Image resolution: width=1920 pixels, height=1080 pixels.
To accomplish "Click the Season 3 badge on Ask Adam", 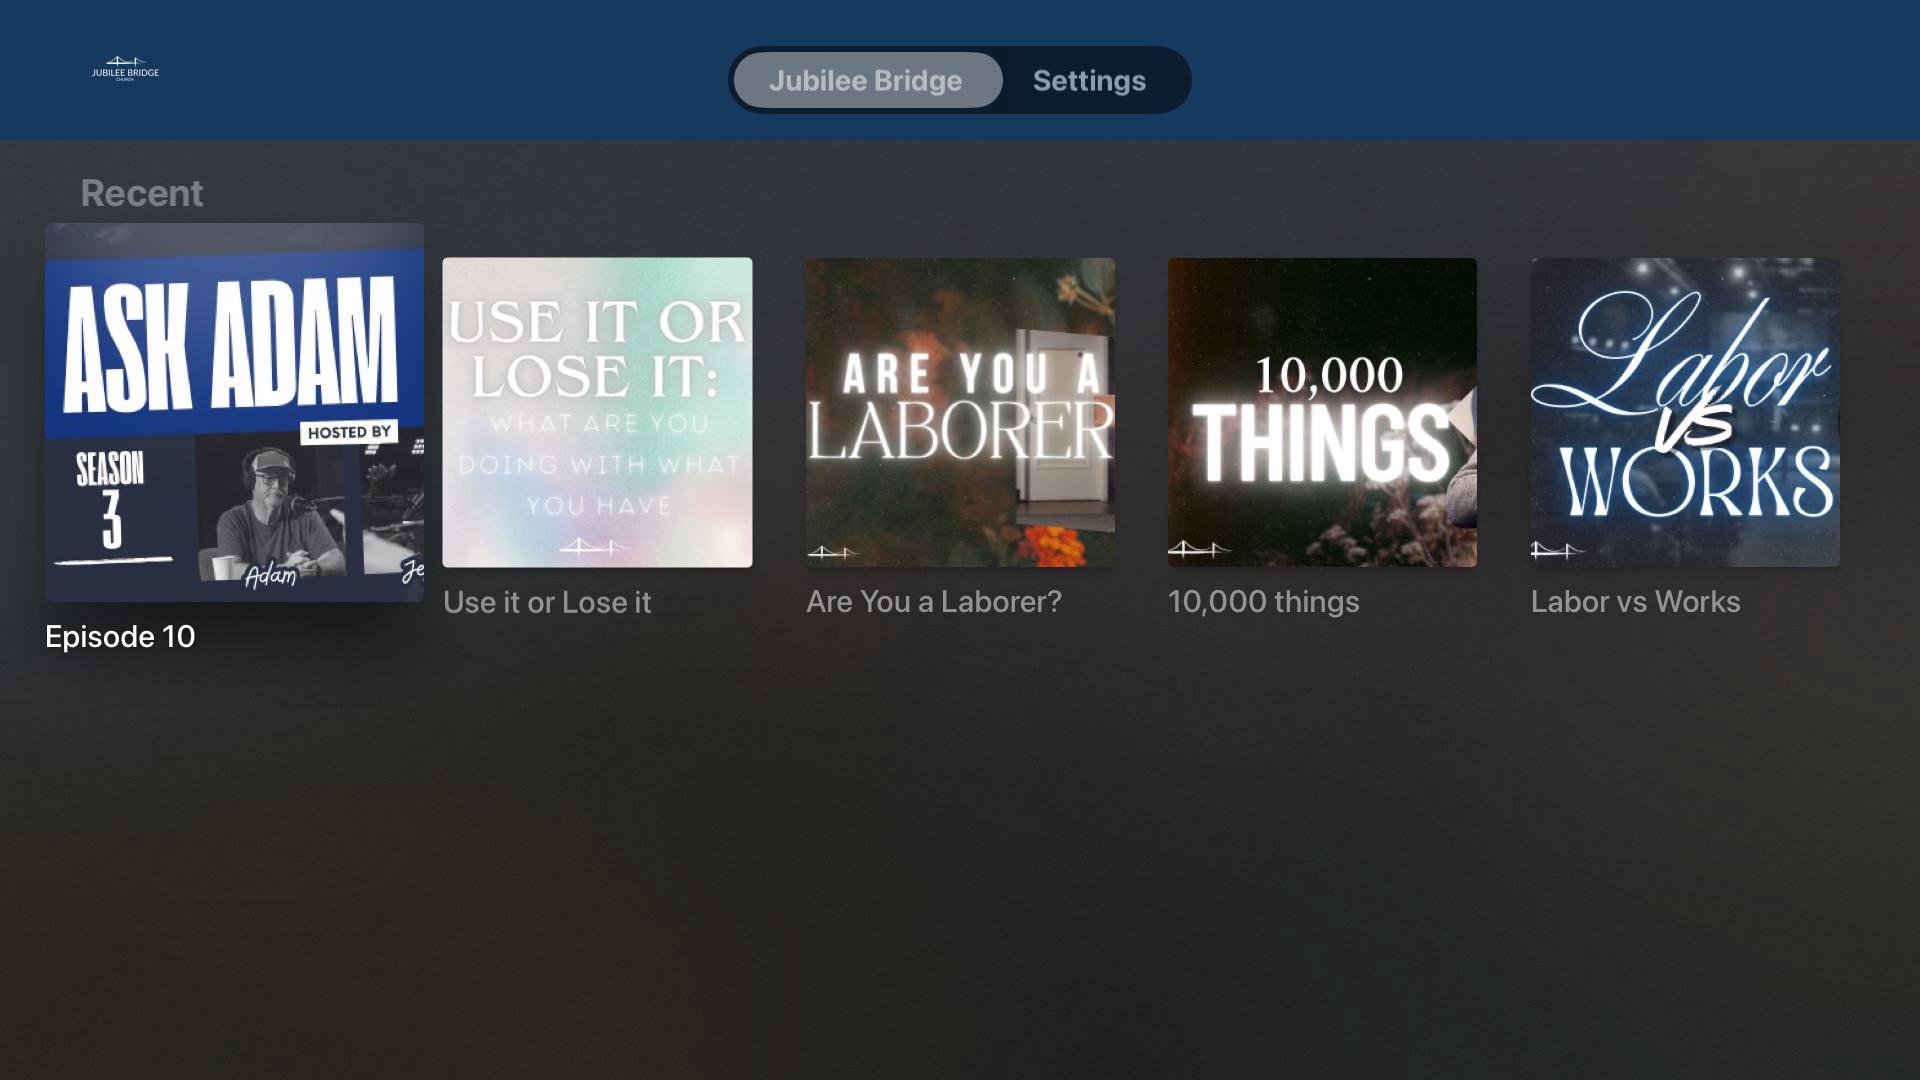I will (111, 503).
